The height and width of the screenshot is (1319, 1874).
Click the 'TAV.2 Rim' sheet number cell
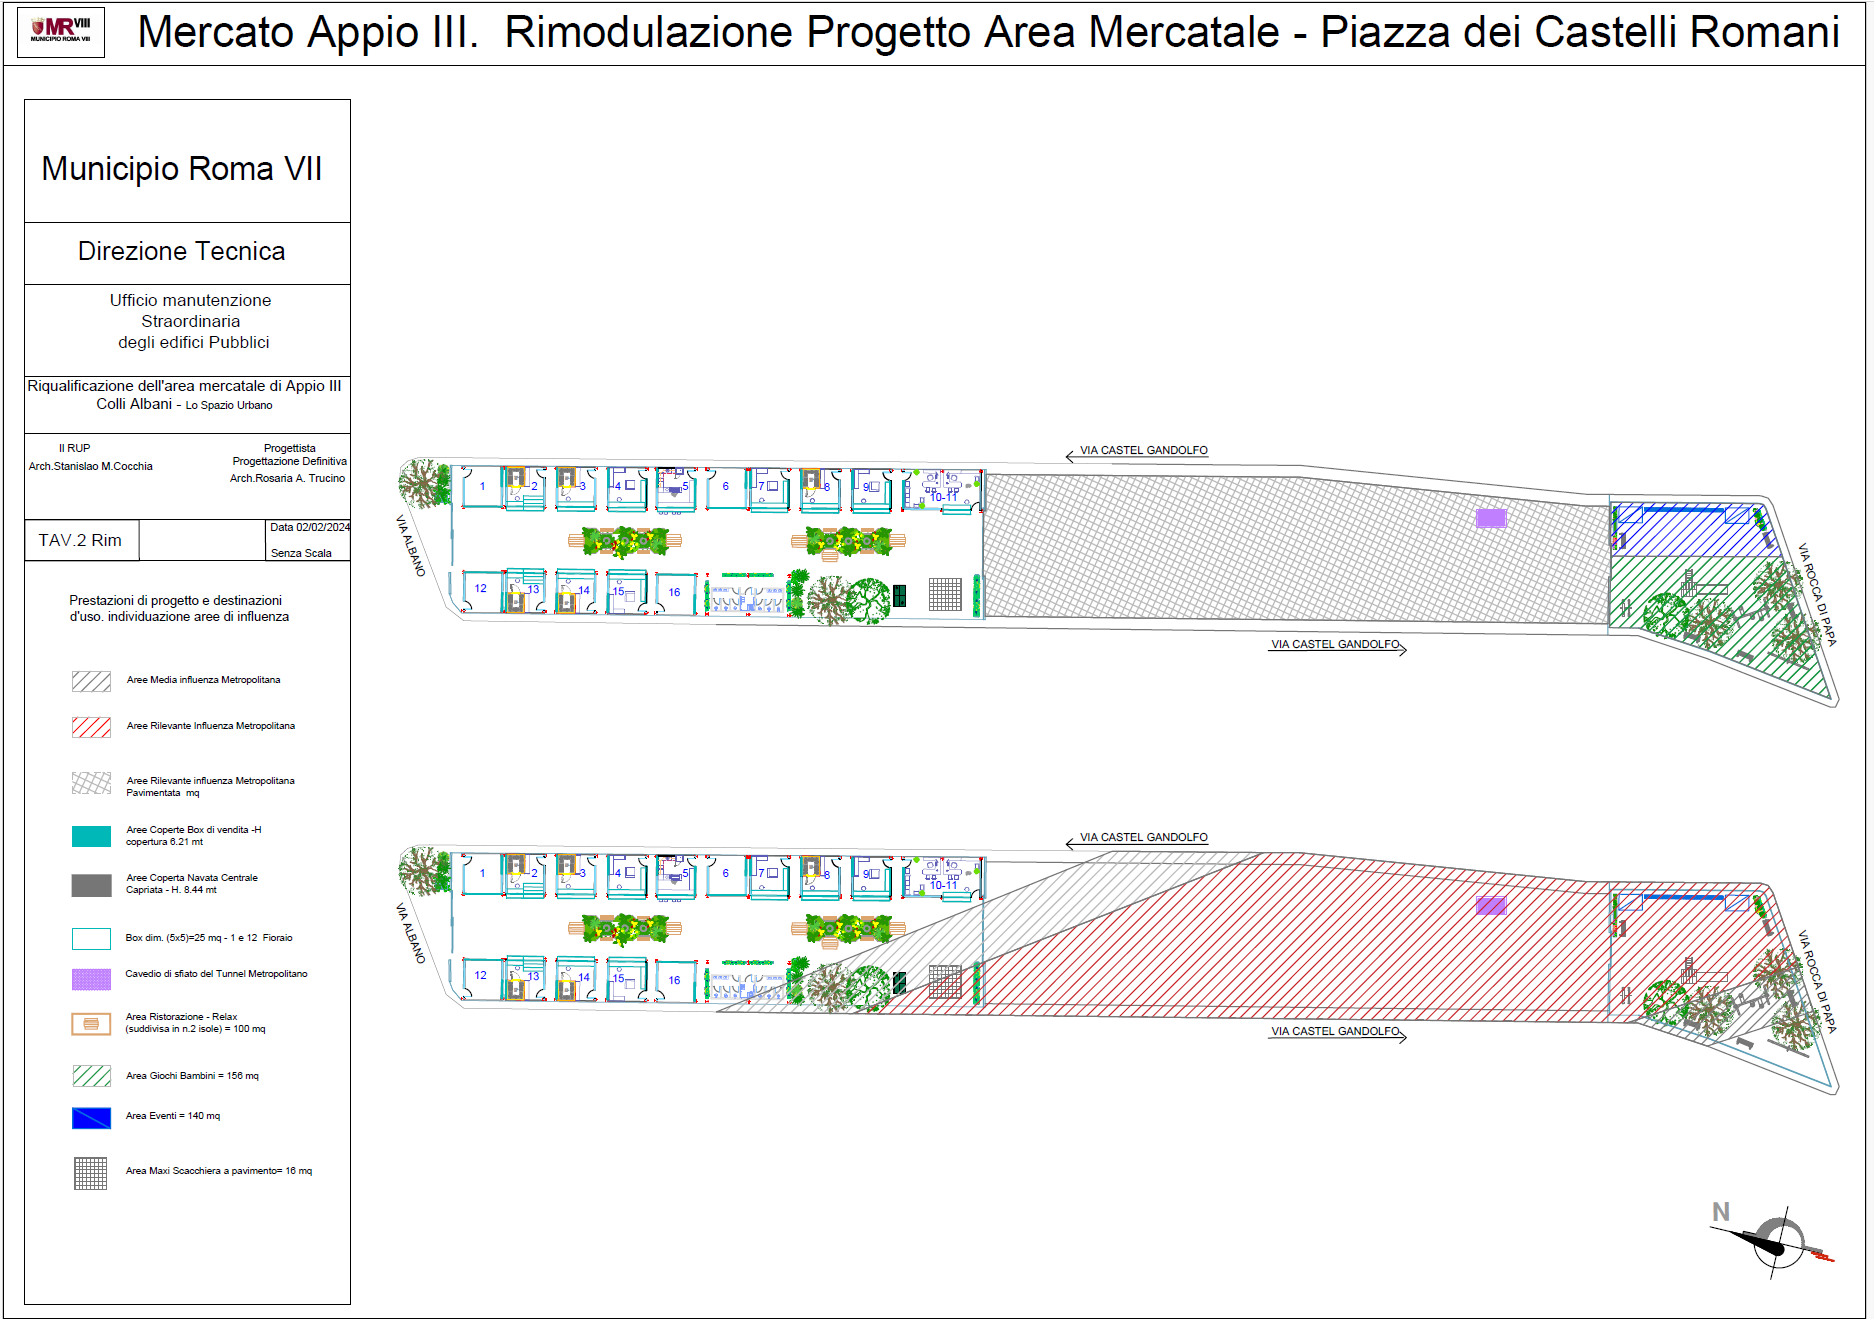click(x=80, y=540)
